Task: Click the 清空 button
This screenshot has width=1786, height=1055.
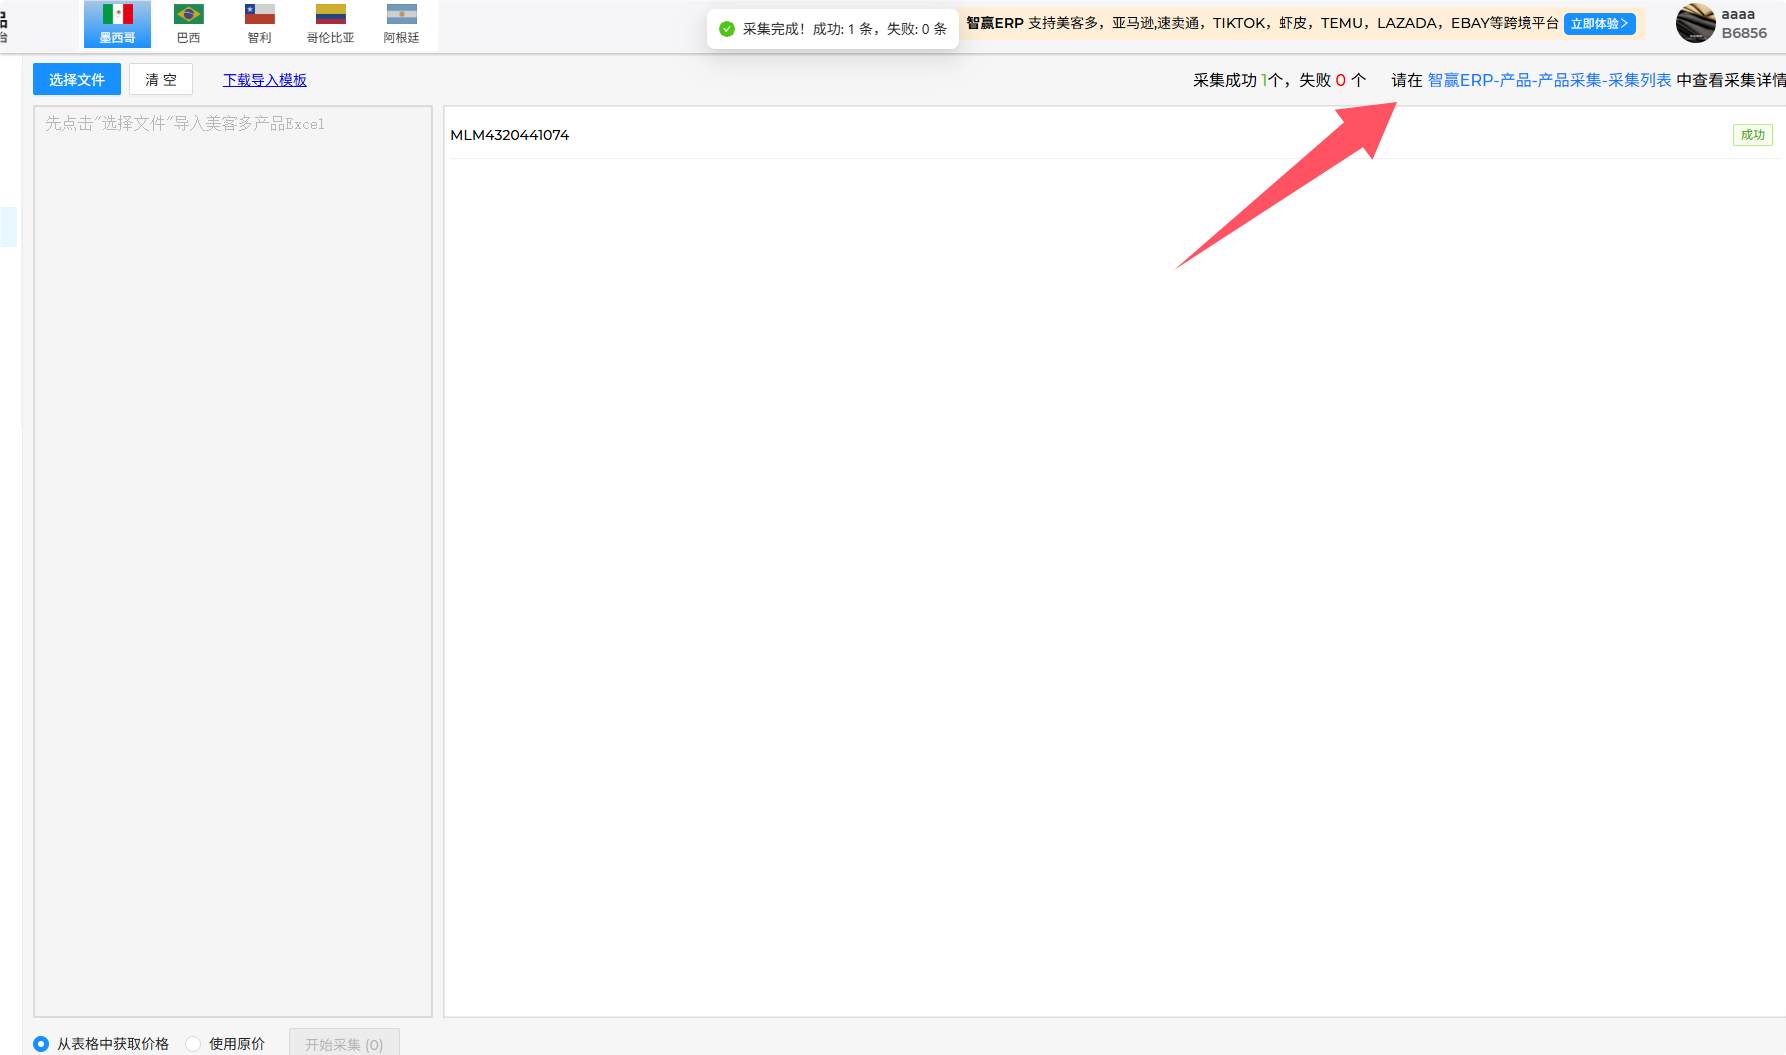Action: coord(161,79)
